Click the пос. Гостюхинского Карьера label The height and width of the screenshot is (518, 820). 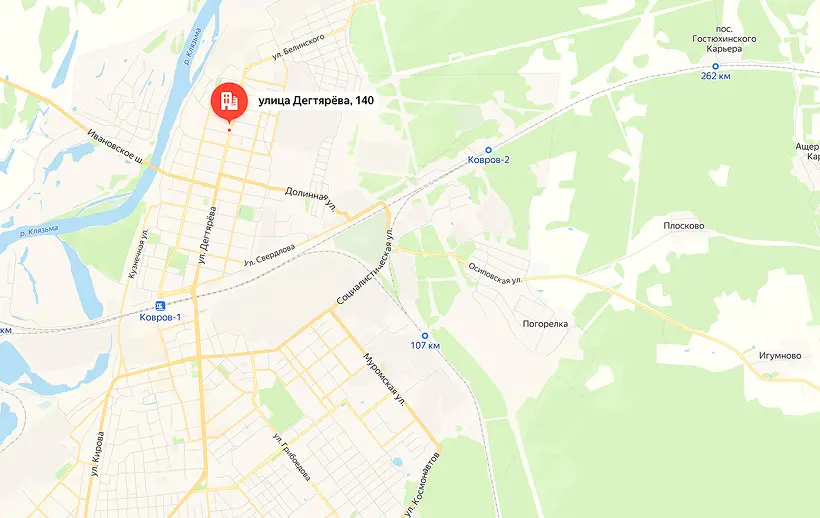click(724, 39)
